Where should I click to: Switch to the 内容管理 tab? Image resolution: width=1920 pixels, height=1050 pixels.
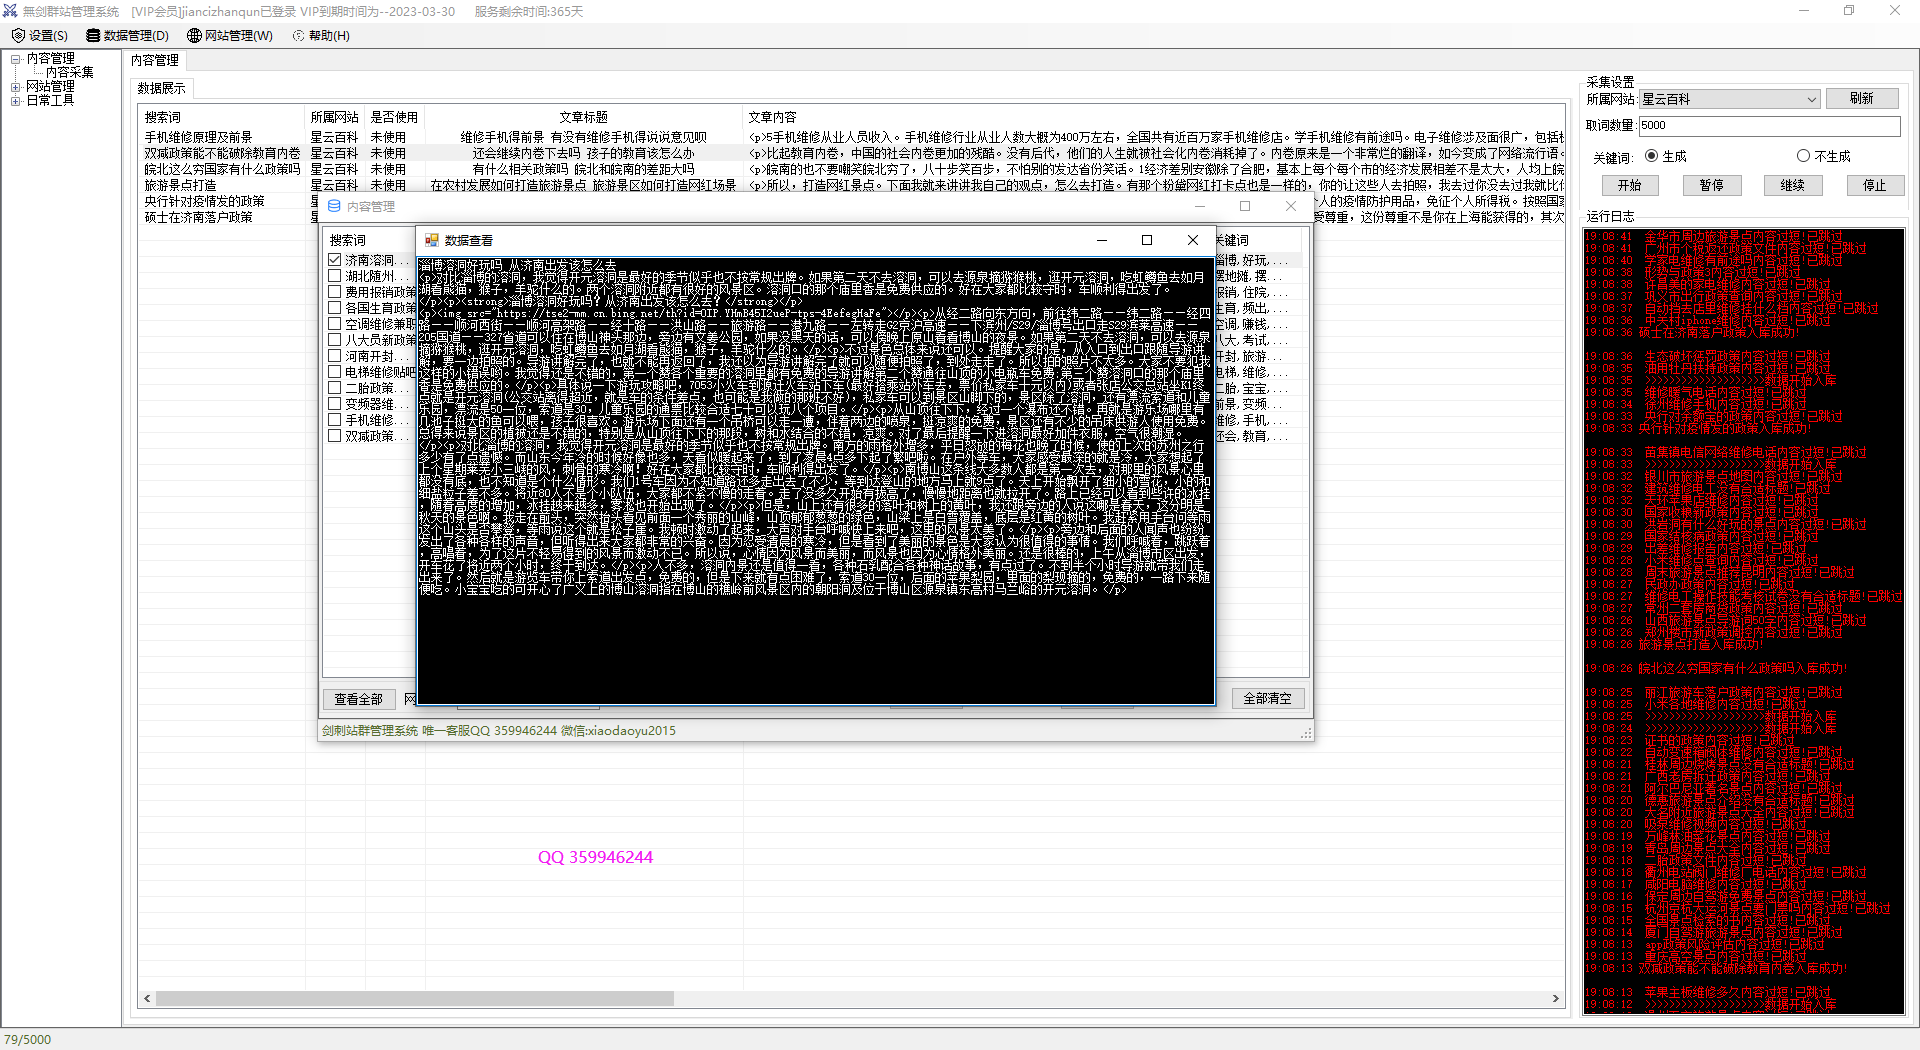(155, 60)
